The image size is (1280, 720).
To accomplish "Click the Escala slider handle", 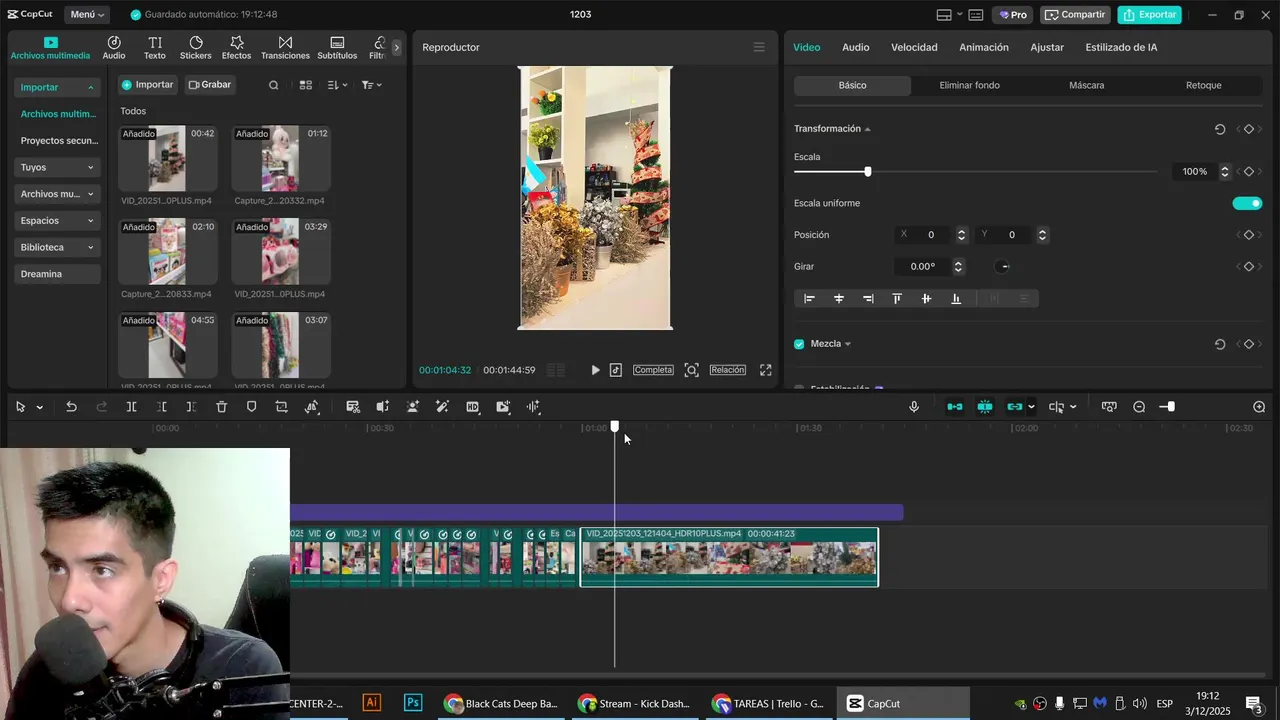I will [868, 172].
